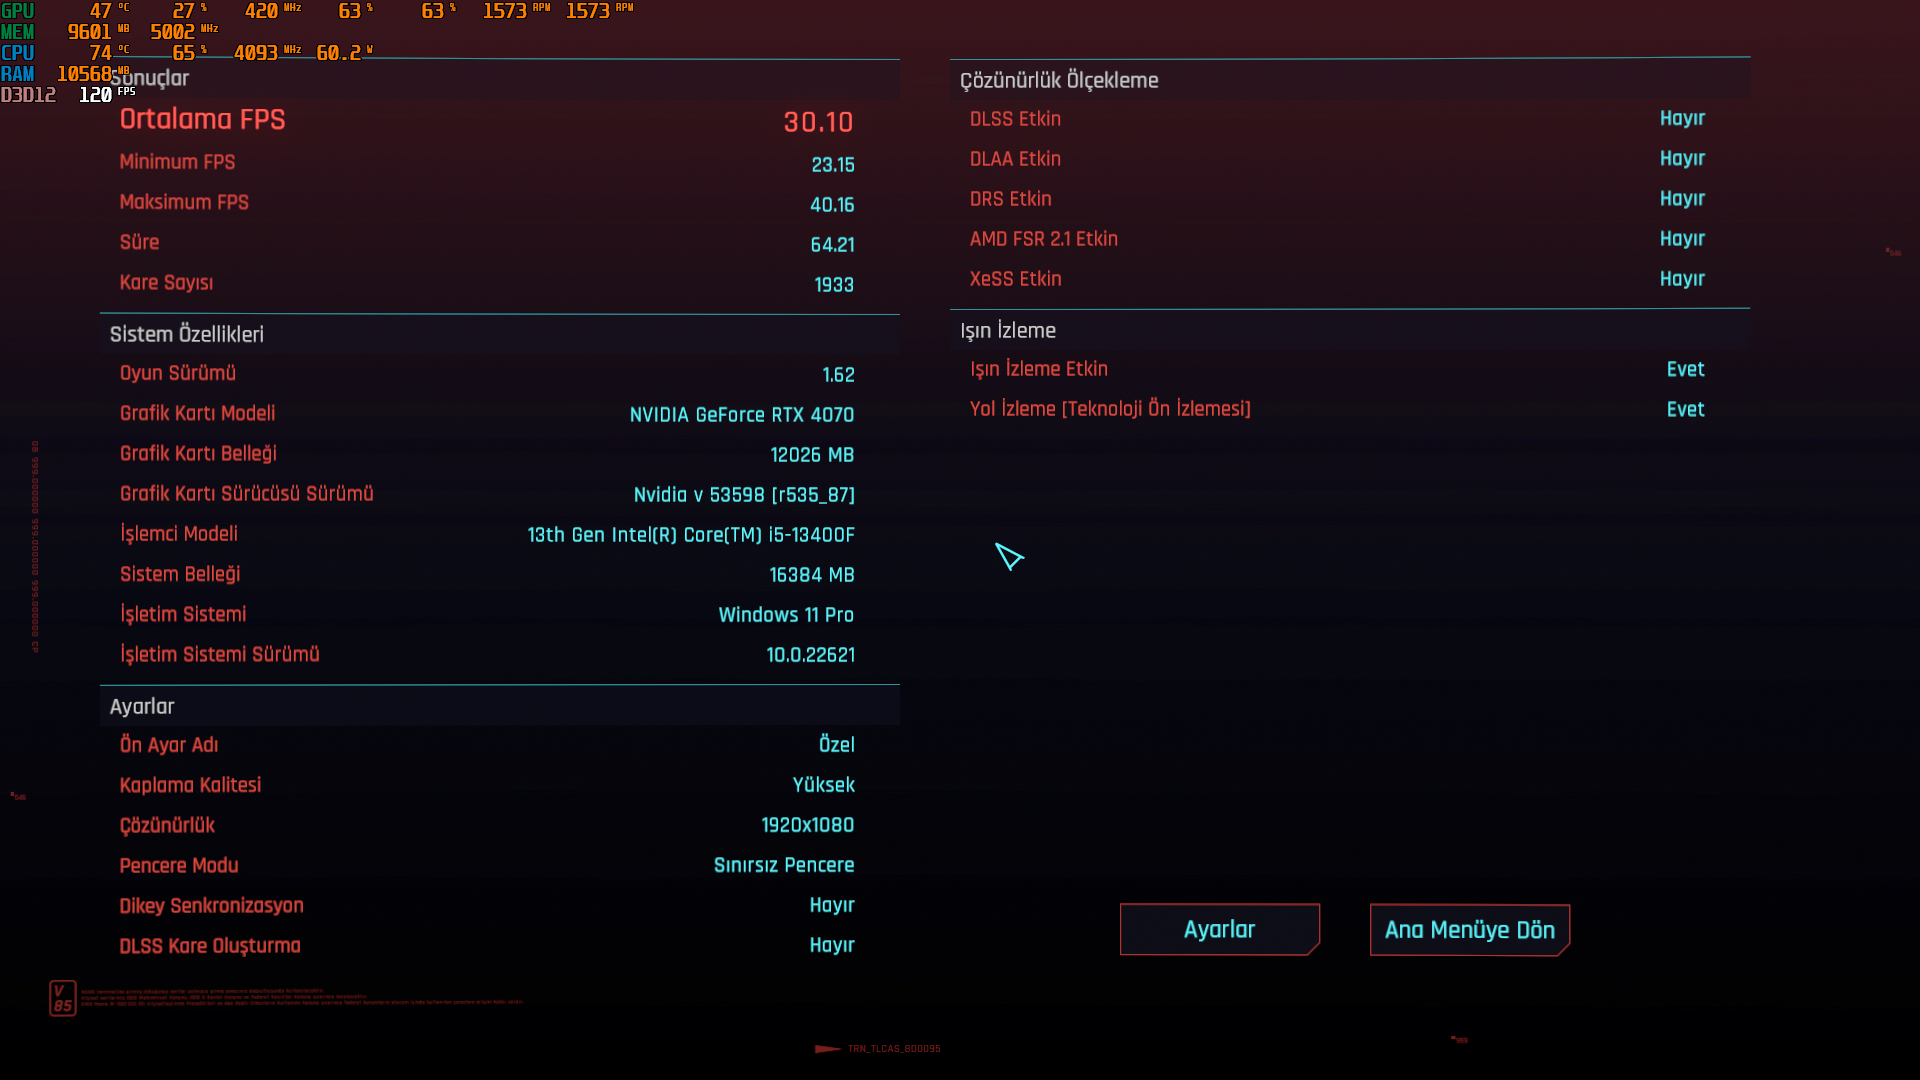
Task: Click the Işın İzleme section header
Action: tap(1008, 331)
